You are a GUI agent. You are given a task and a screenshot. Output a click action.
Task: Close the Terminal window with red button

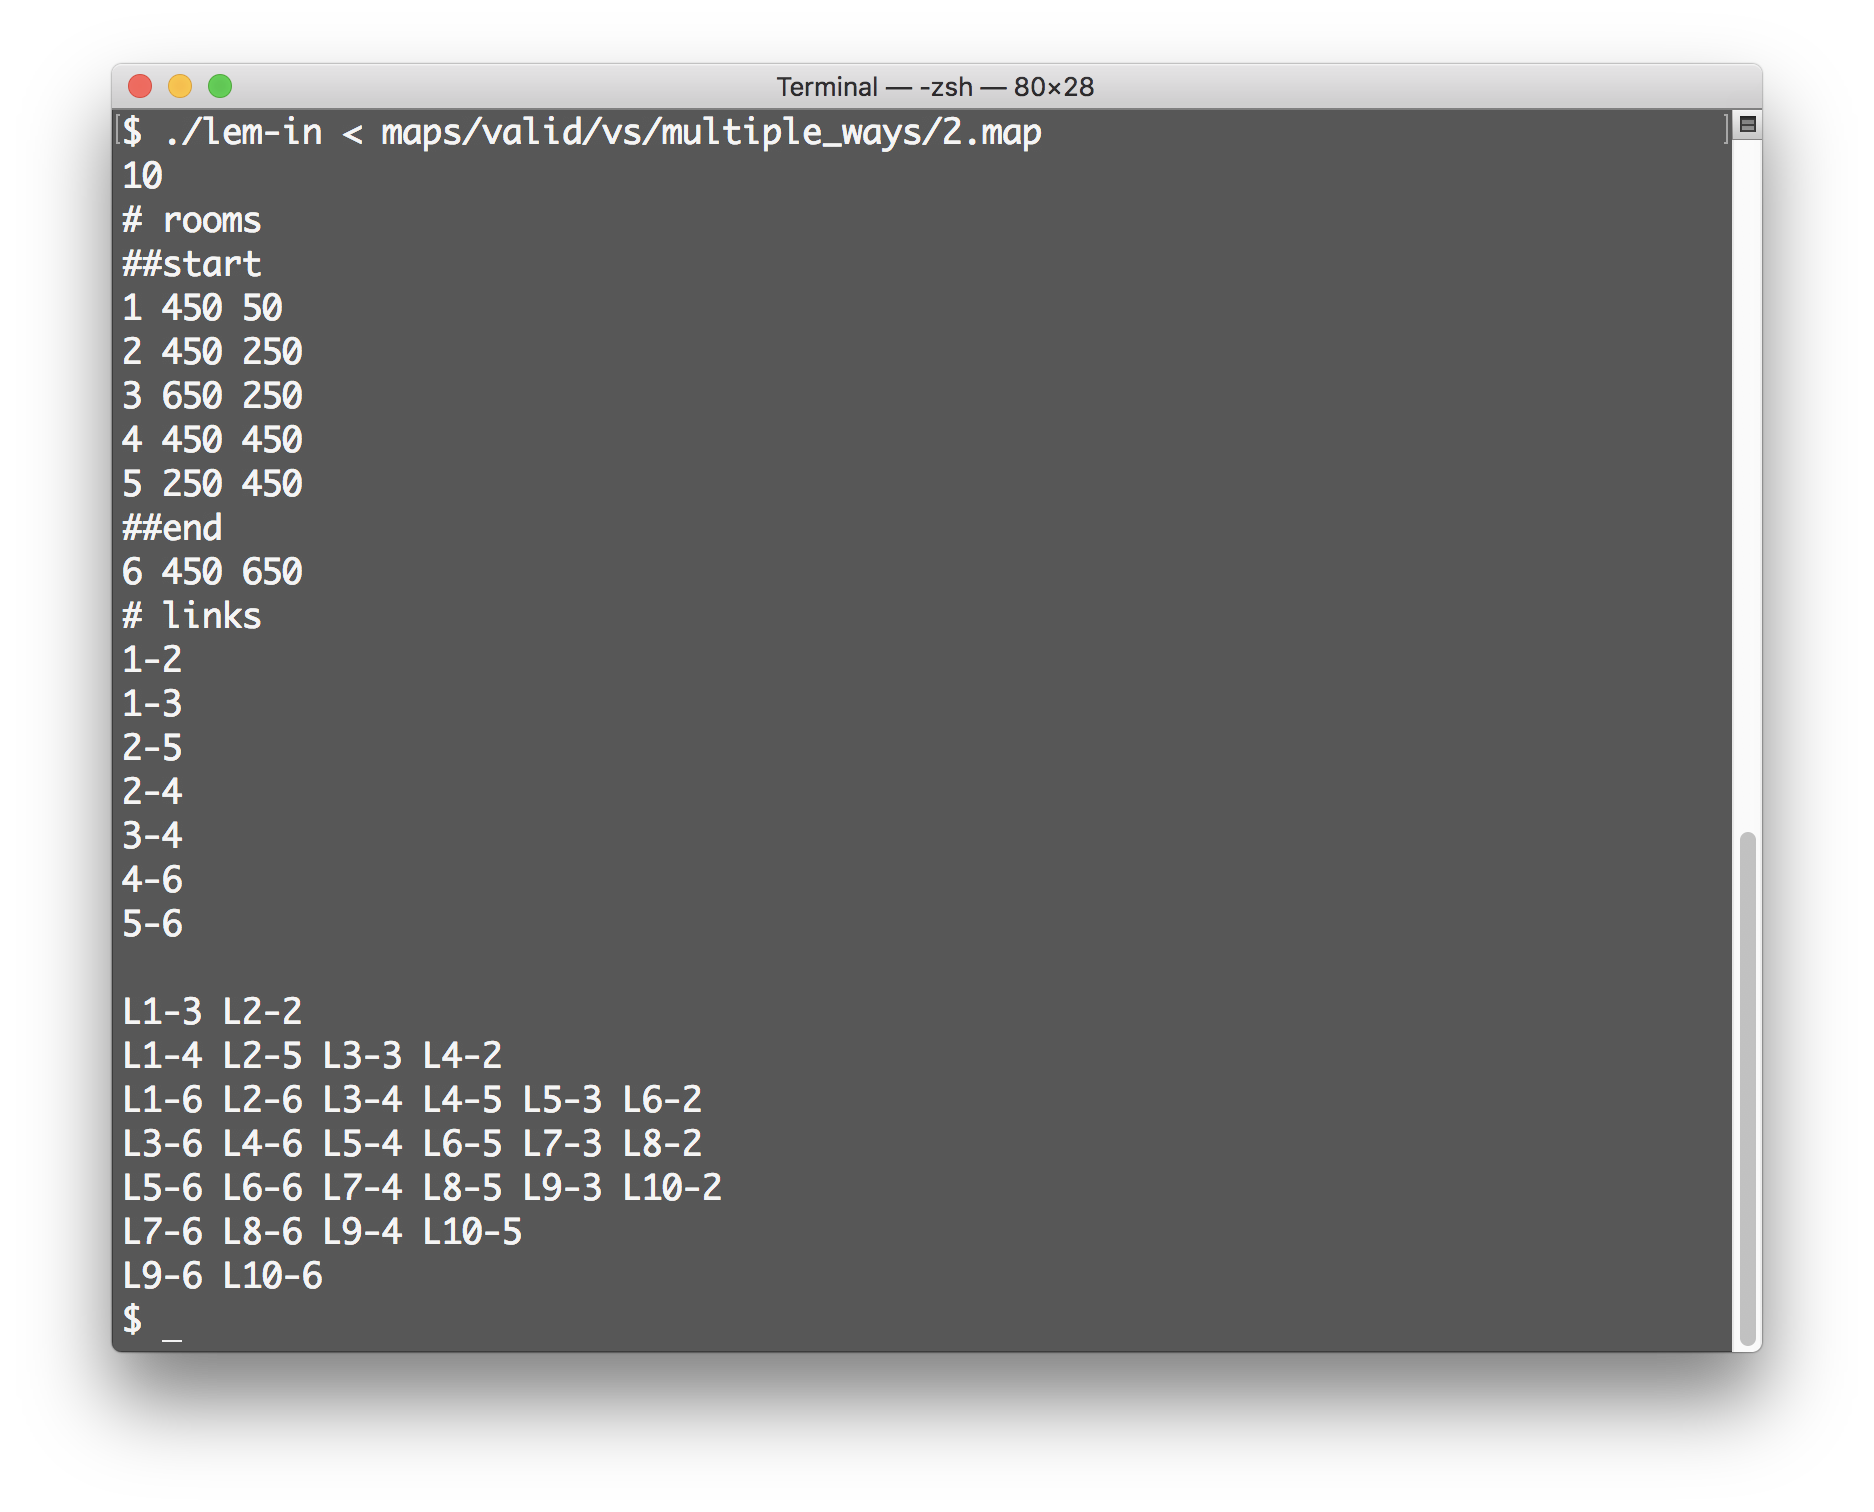point(140,86)
